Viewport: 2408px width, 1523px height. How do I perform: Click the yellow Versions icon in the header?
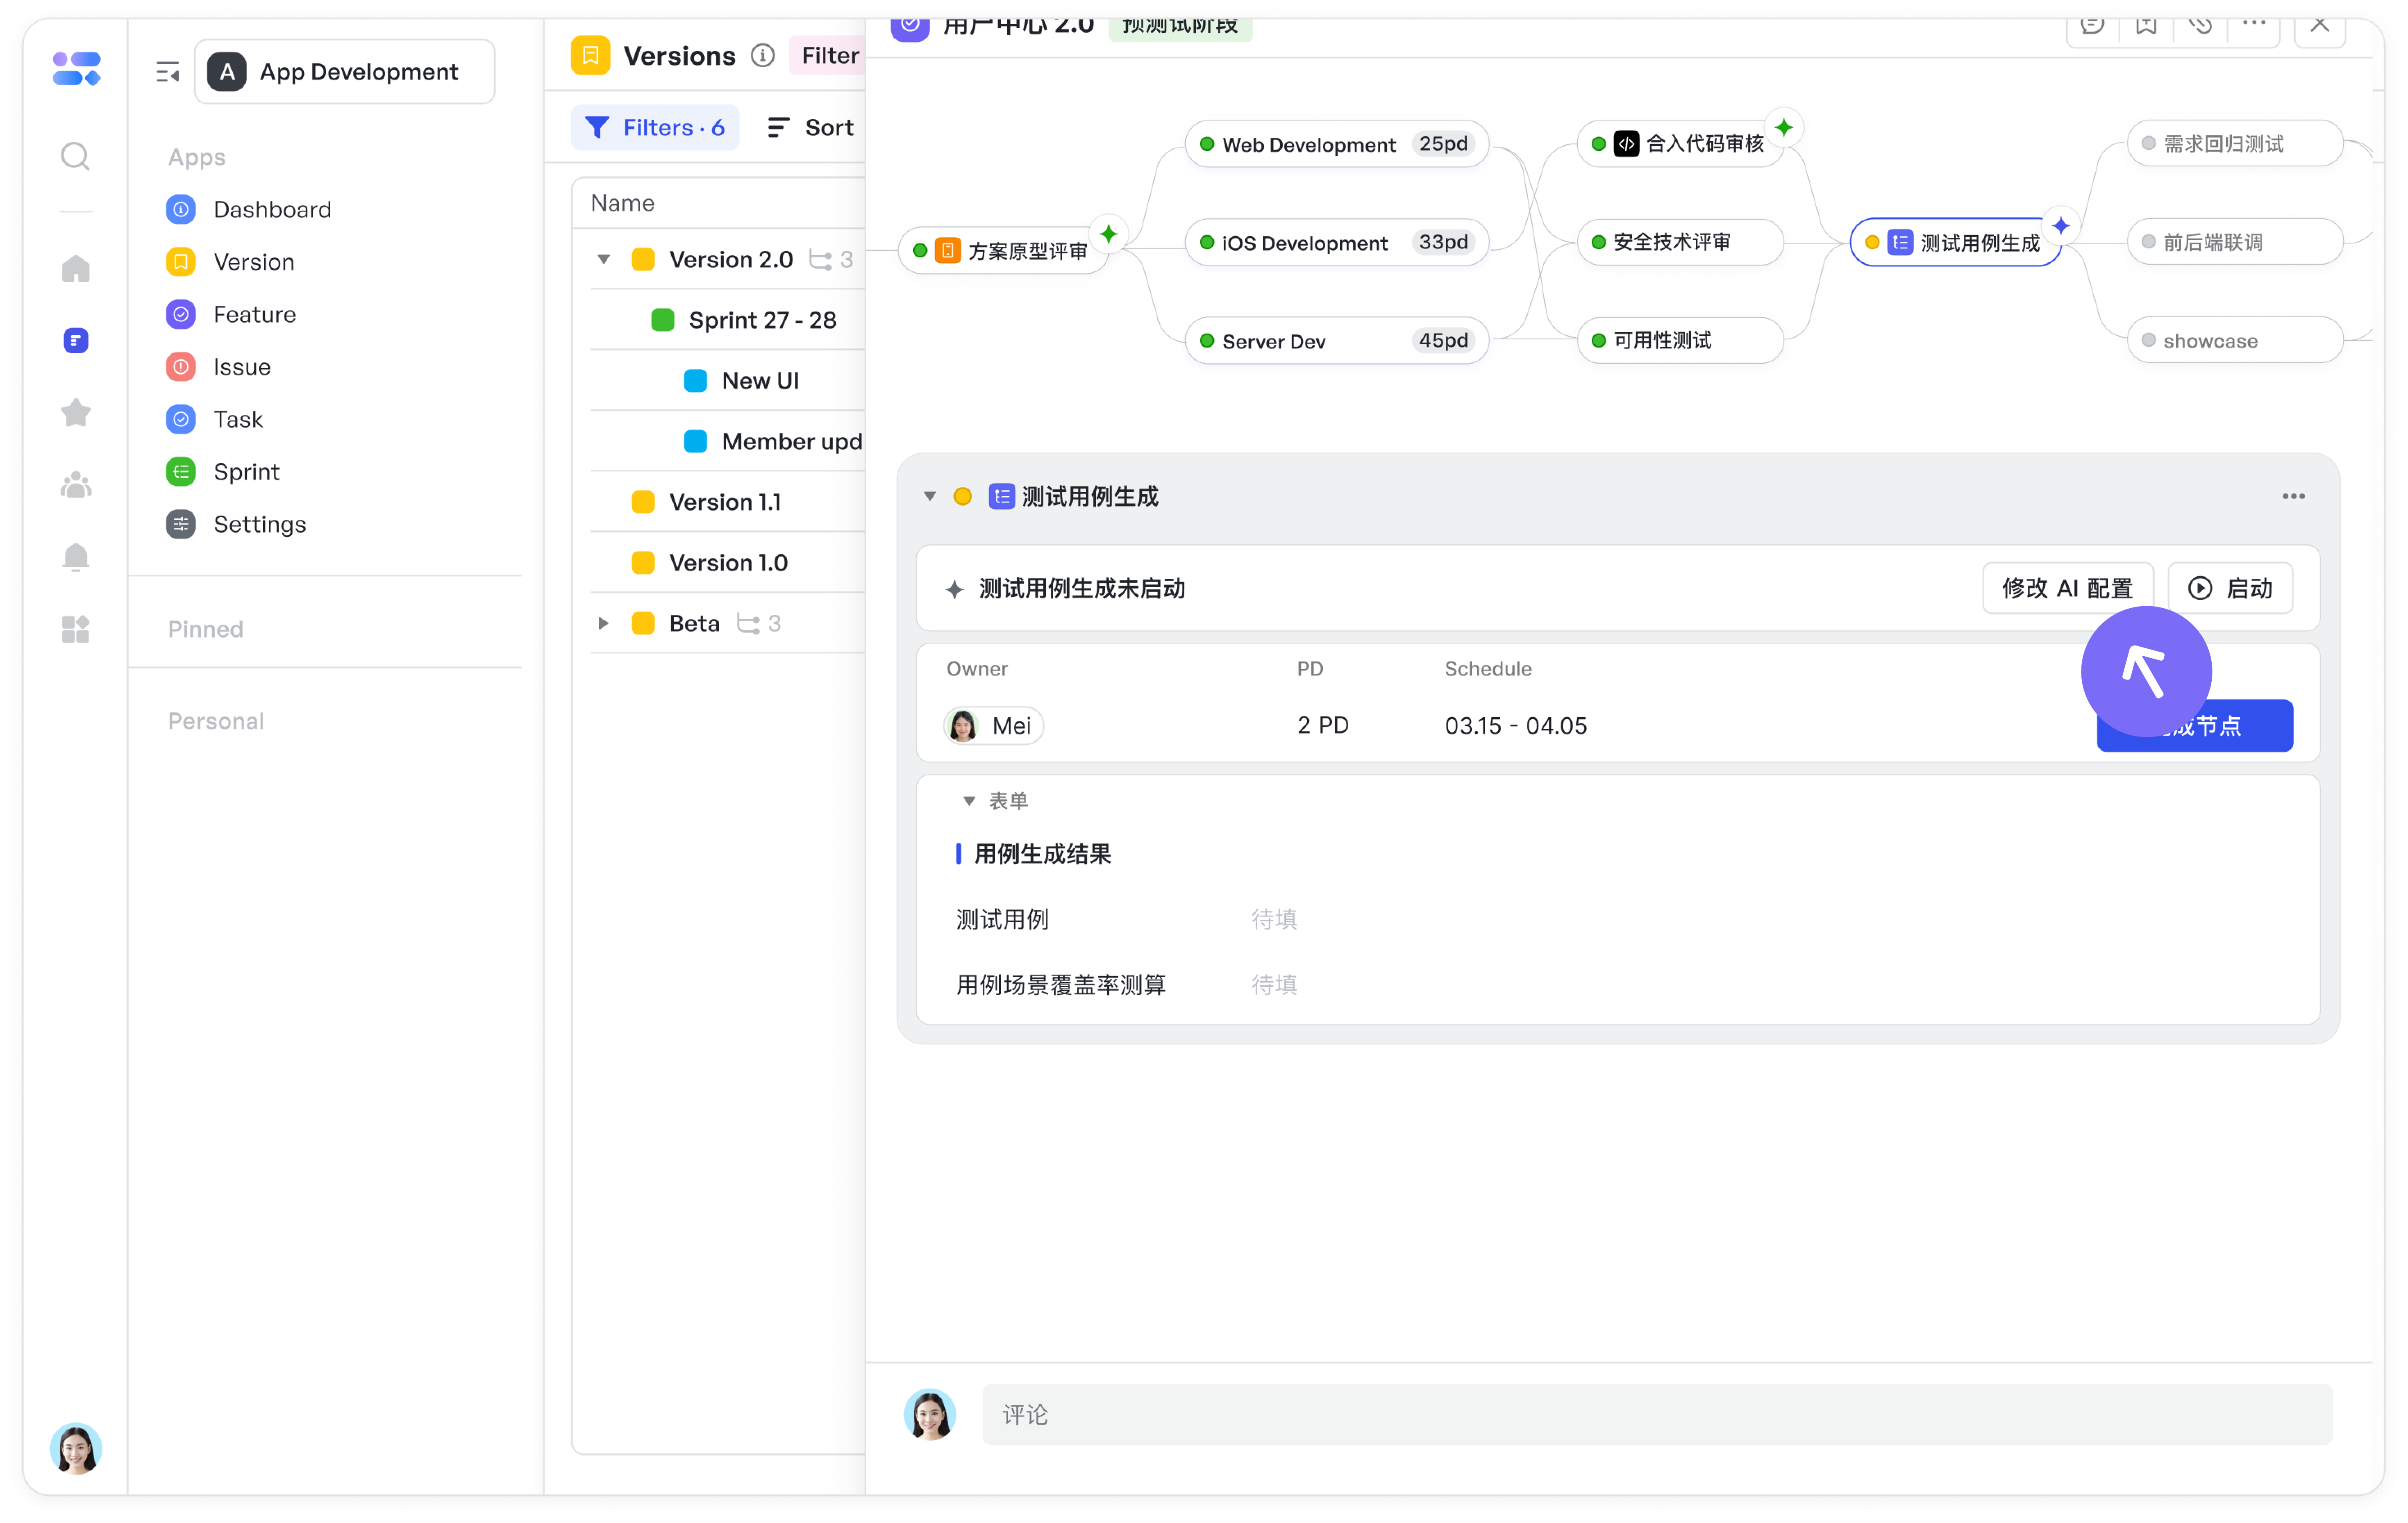coord(591,56)
